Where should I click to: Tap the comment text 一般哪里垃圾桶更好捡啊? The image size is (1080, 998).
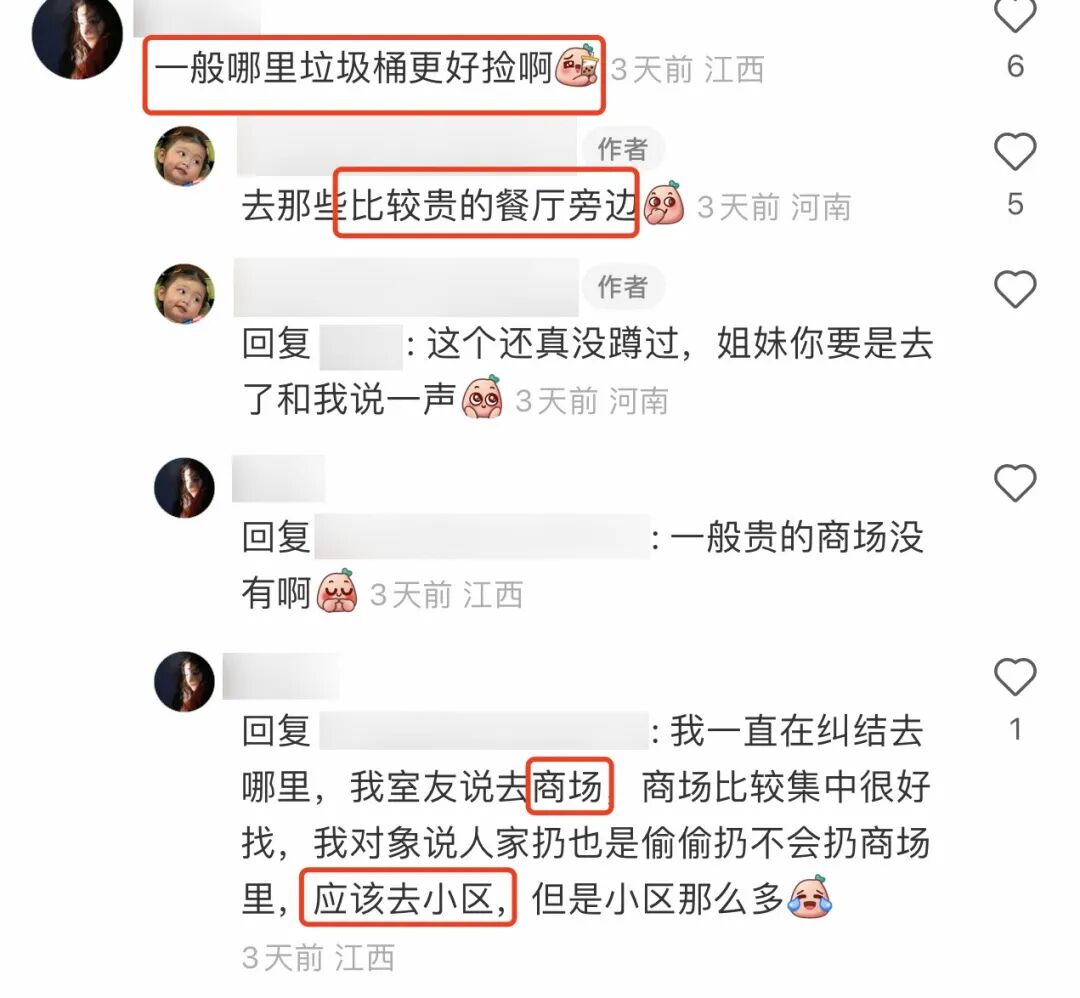coord(353,69)
